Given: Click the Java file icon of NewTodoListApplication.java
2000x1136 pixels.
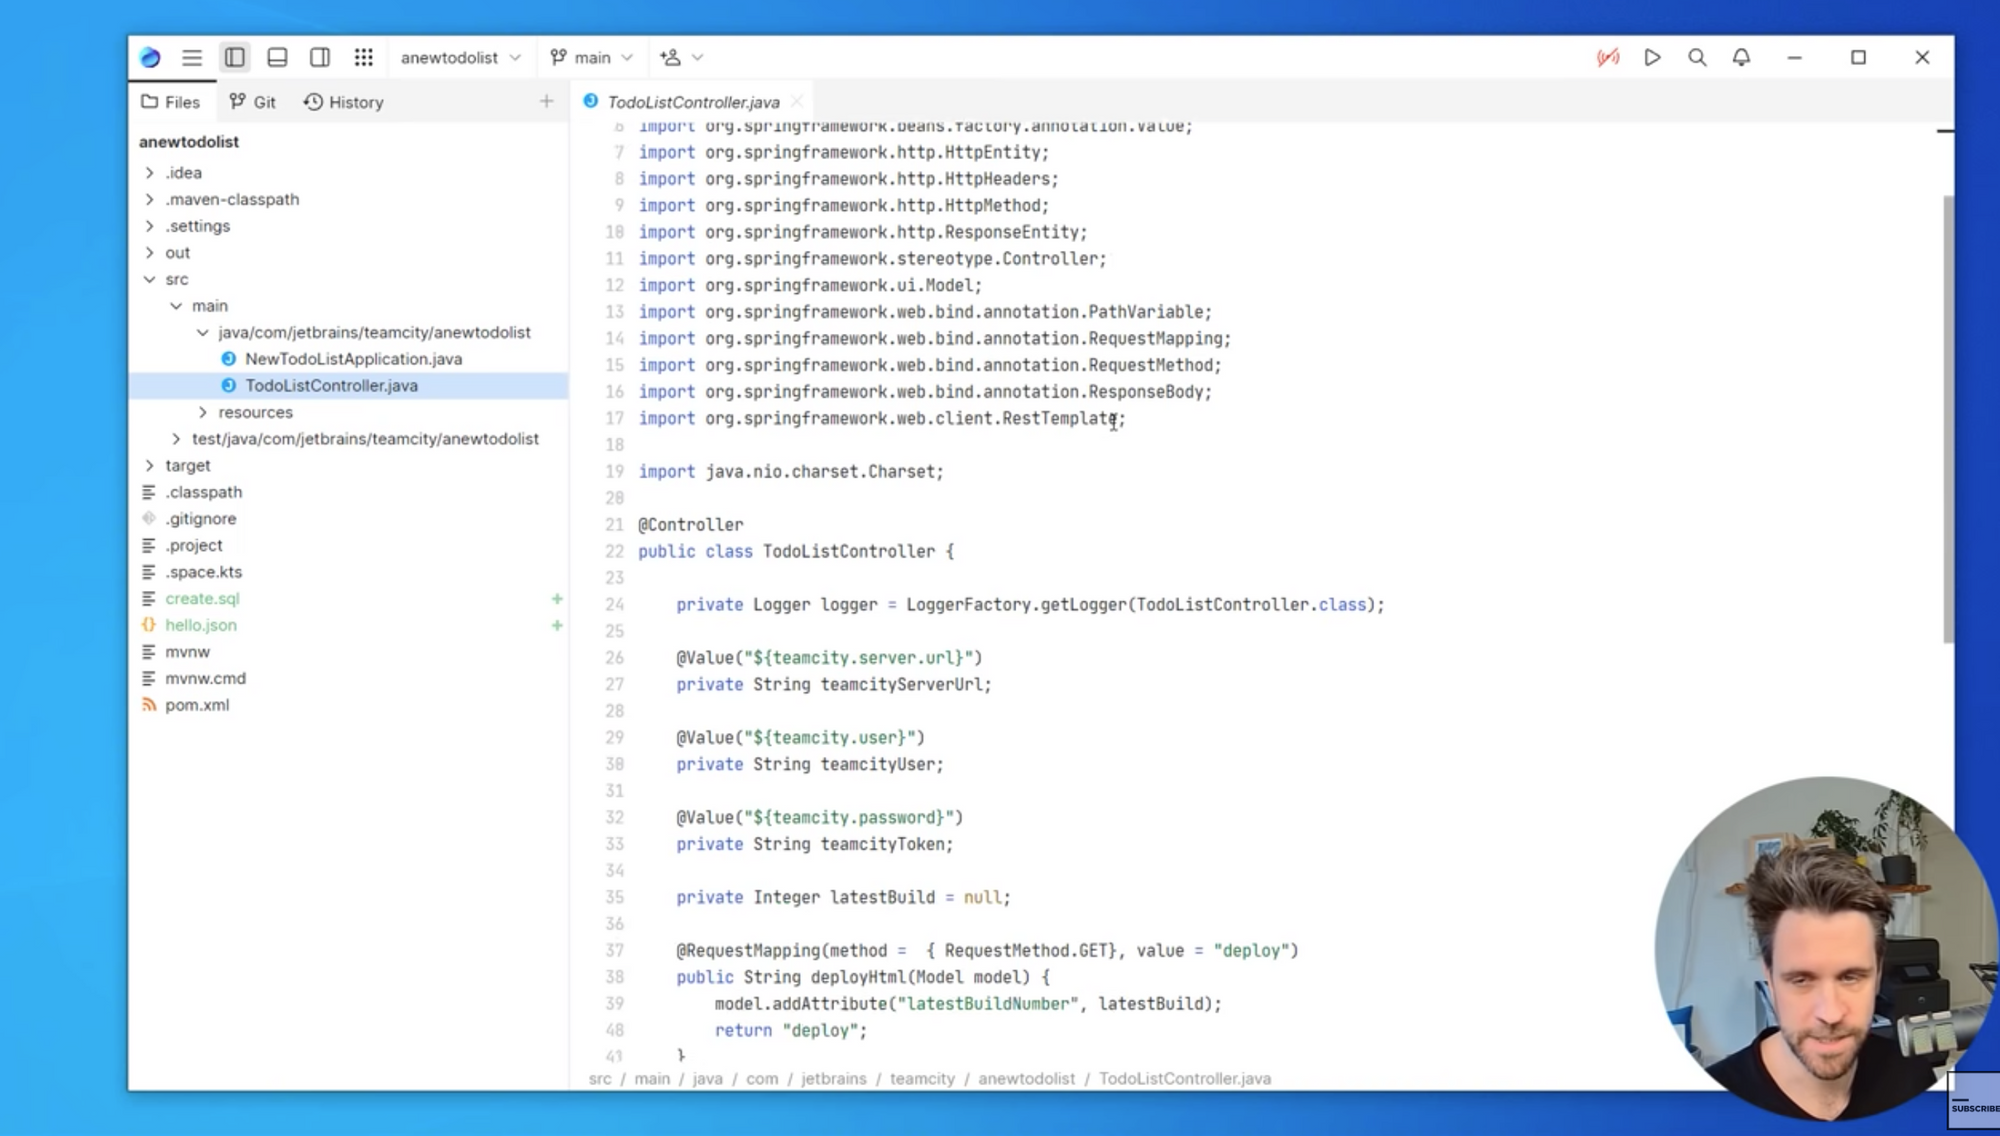Looking at the screenshot, I should 229,359.
